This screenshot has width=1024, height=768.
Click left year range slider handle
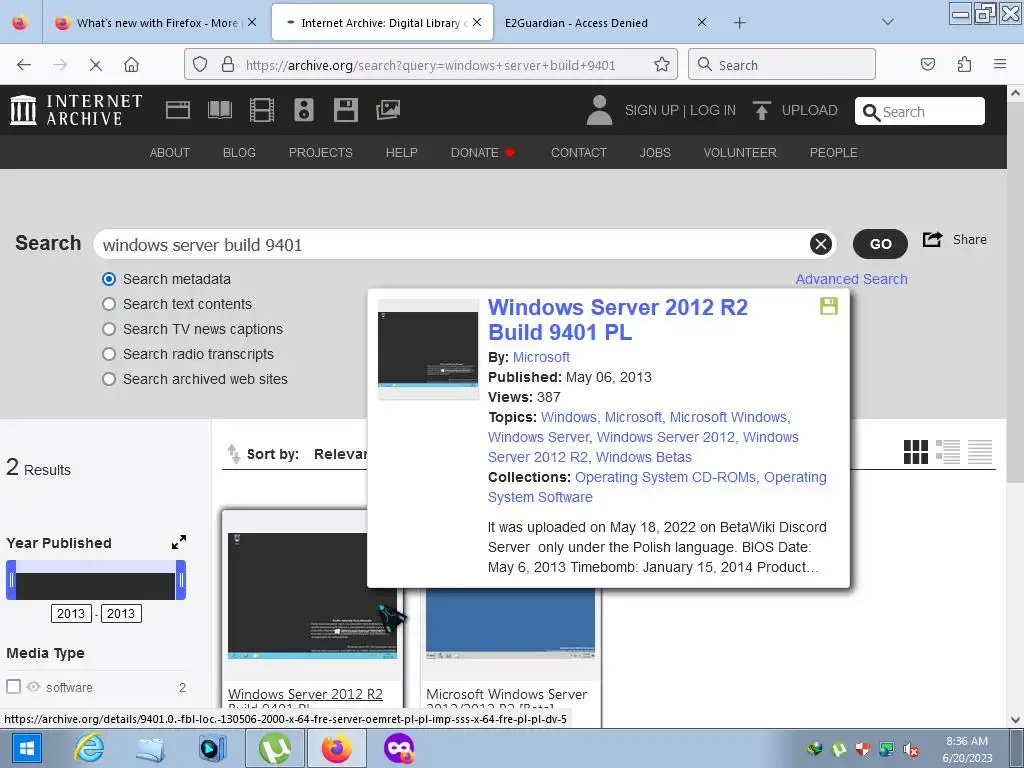click(x=11, y=580)
